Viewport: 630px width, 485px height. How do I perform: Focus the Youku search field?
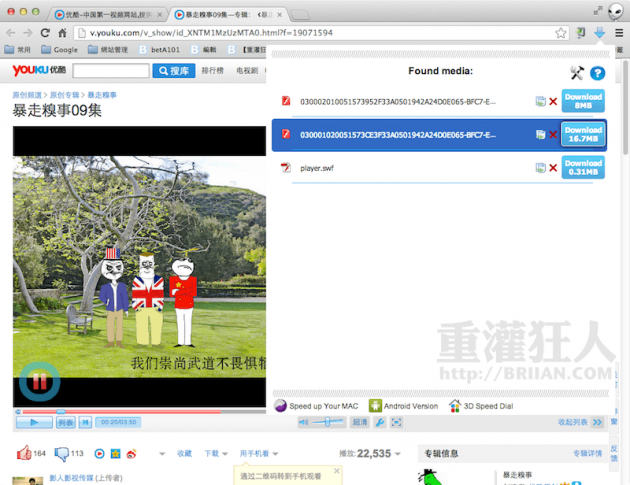111,71
